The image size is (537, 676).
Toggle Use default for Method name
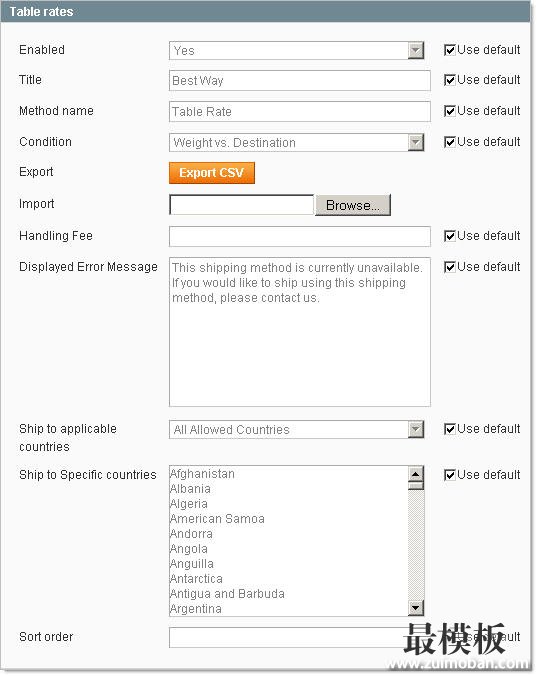pyautogui.click(x=450, y=111)
